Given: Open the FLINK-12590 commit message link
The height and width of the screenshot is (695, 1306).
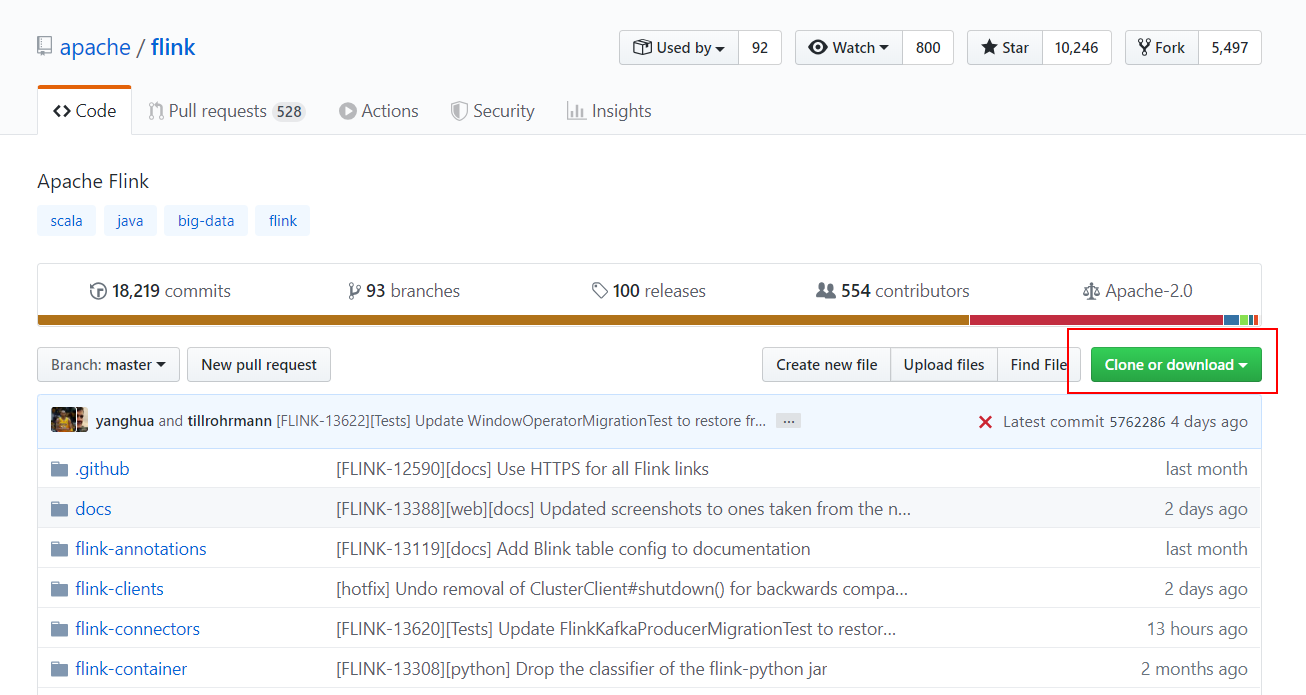Looking at the screenshot, I should pos(522,469).
